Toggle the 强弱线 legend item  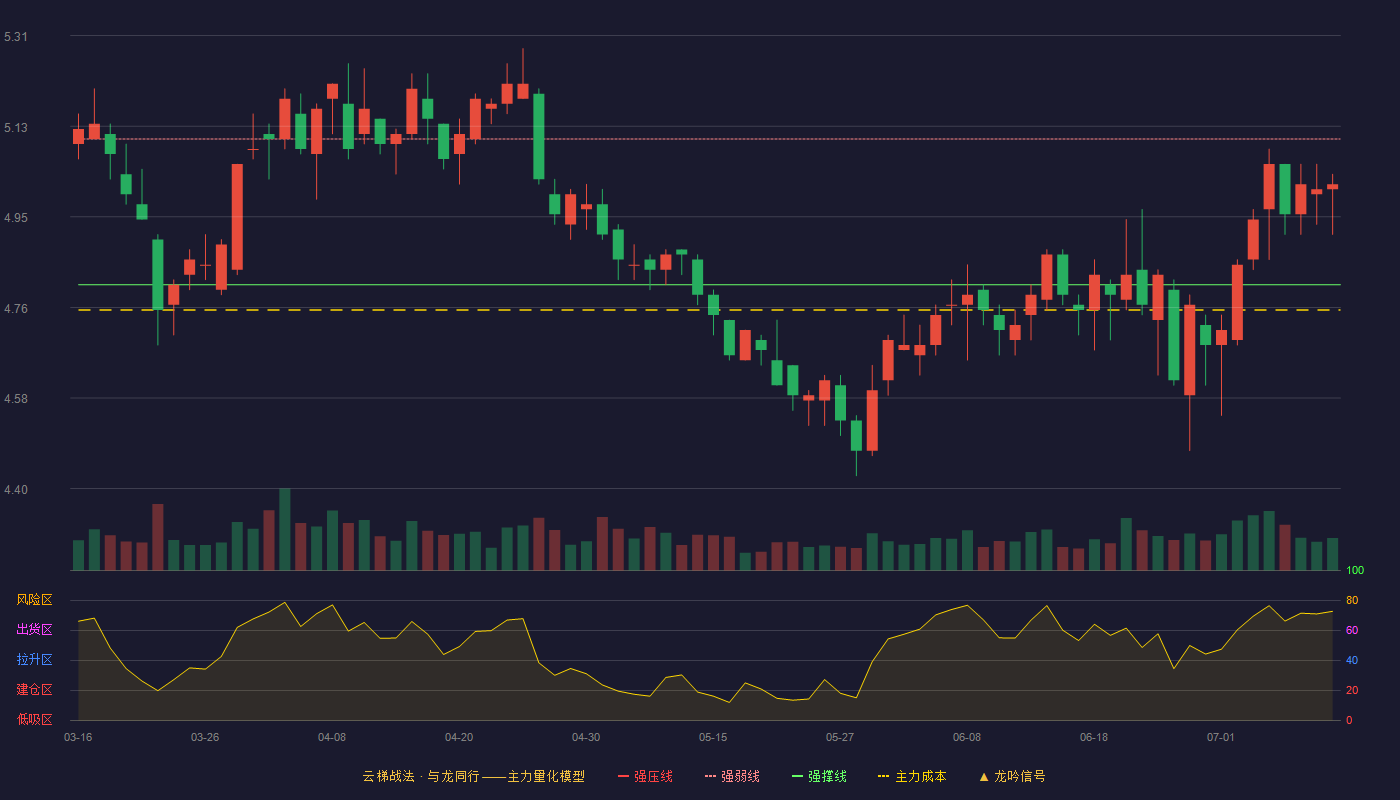732,776
